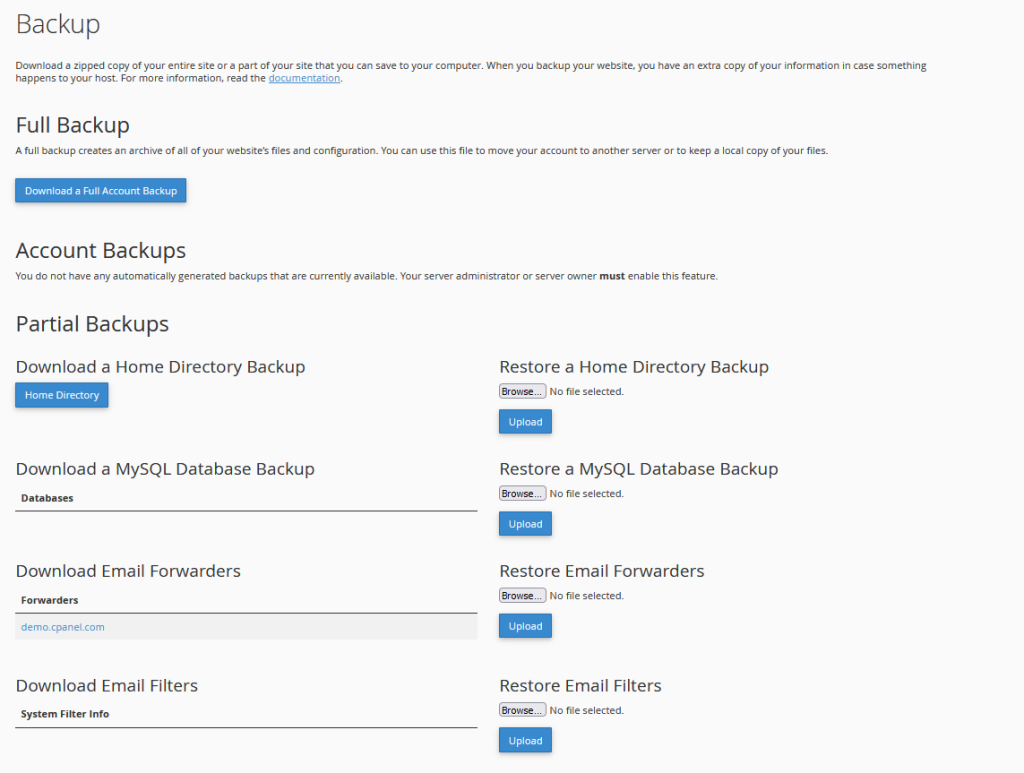Click the System Filter Info header
Image resolution: width=1024 pixels, height=773 pixels.
coord(65,714)
